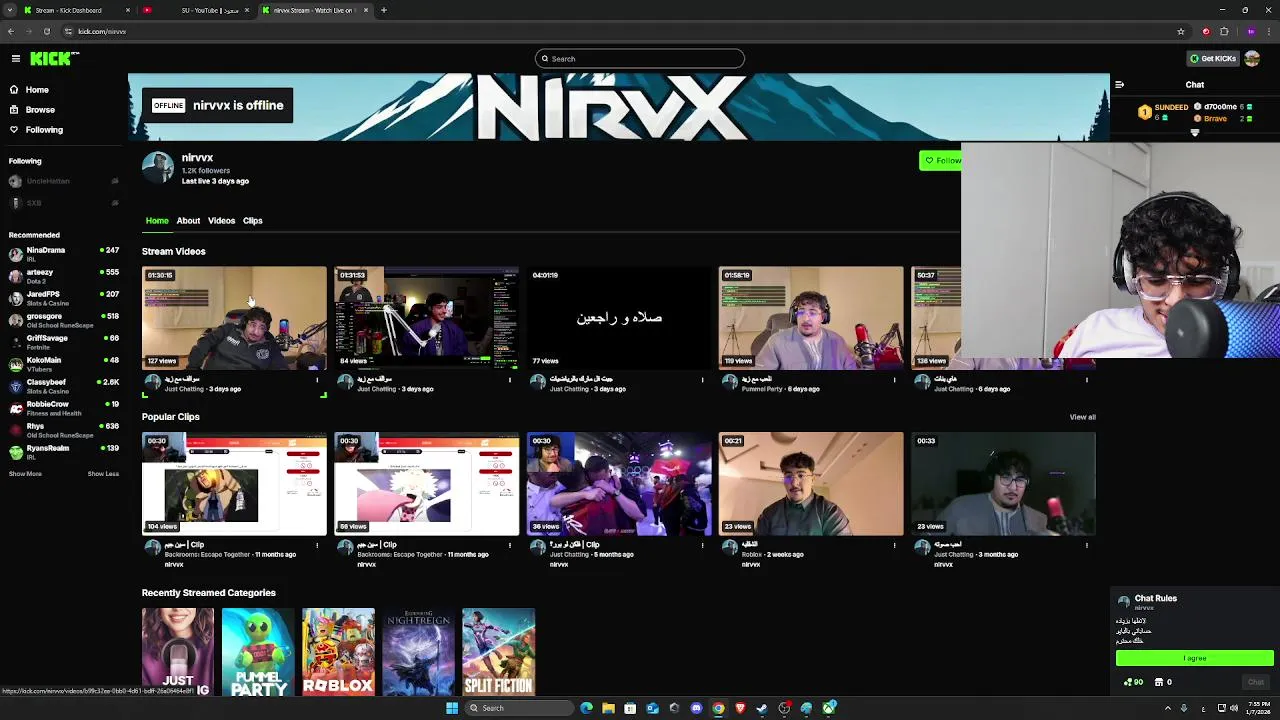Viewport: 1280px width, 720px height.
Task: Open the Split Fiction category
Action: pos(498,652)
